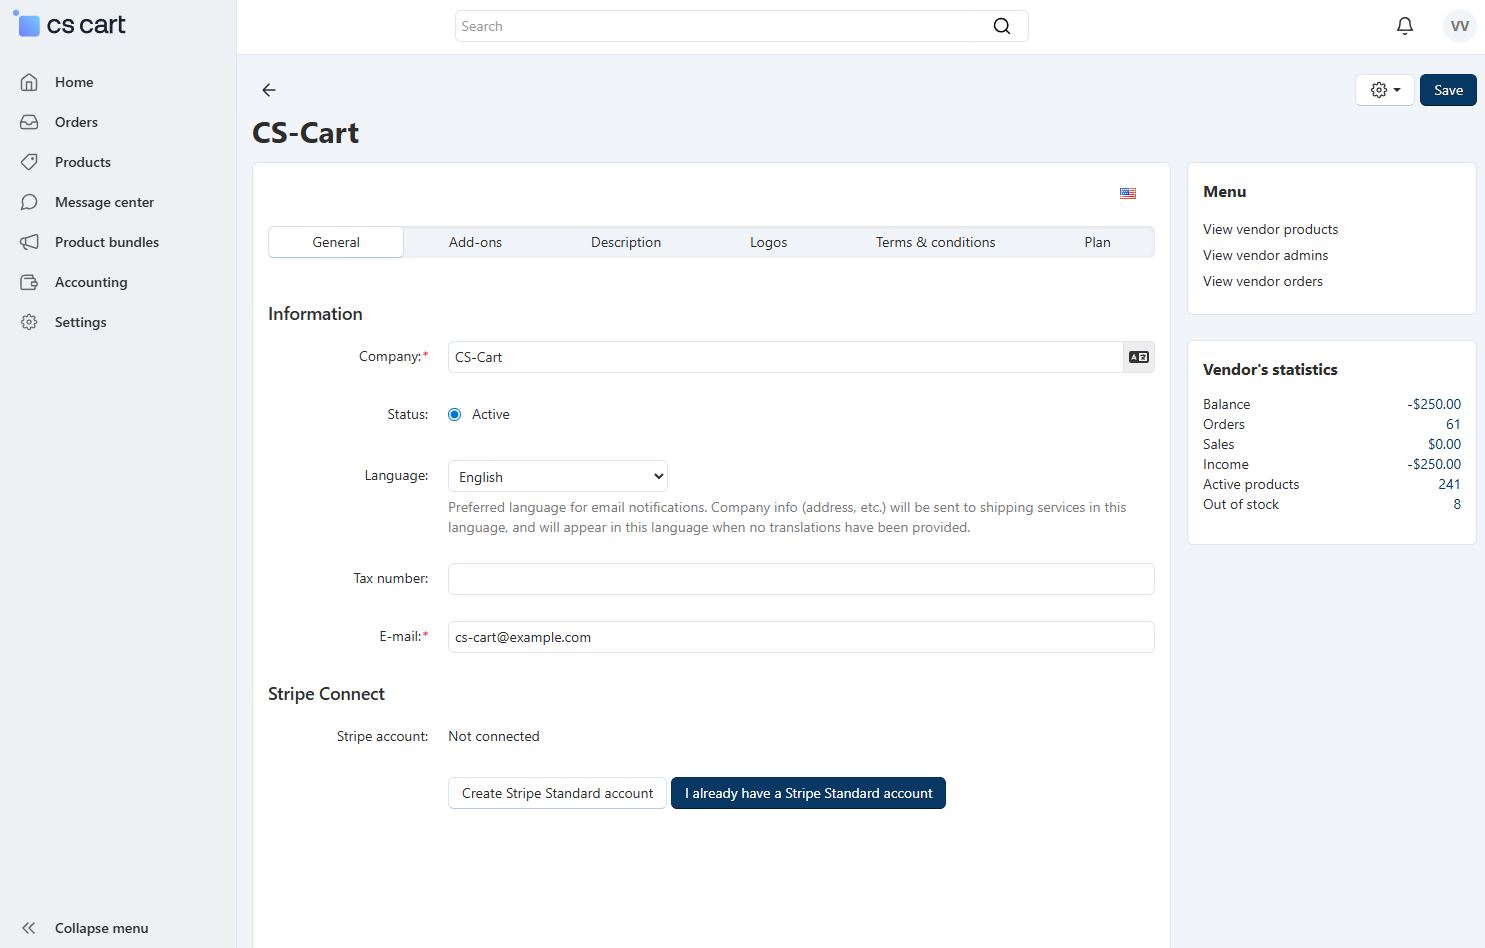Click the Products tag icon
Image resolution: width=1485 pixels, height=948 pixels.
(x=30, y=162)
